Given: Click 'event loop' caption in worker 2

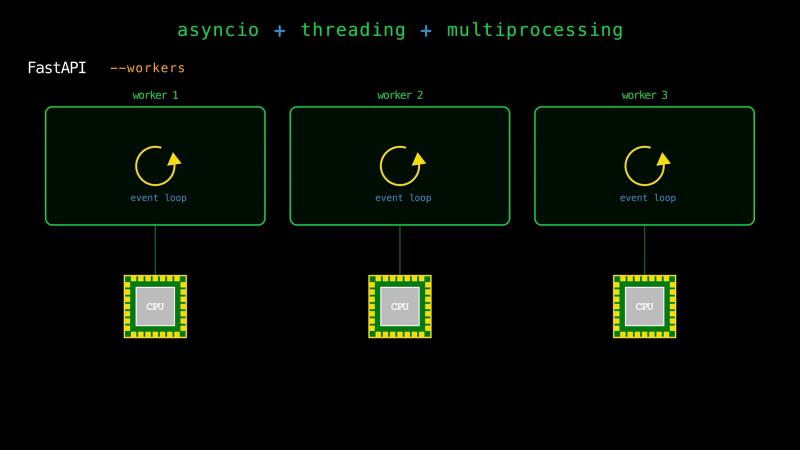Looking at the screenshot, I should pos(403,198).
